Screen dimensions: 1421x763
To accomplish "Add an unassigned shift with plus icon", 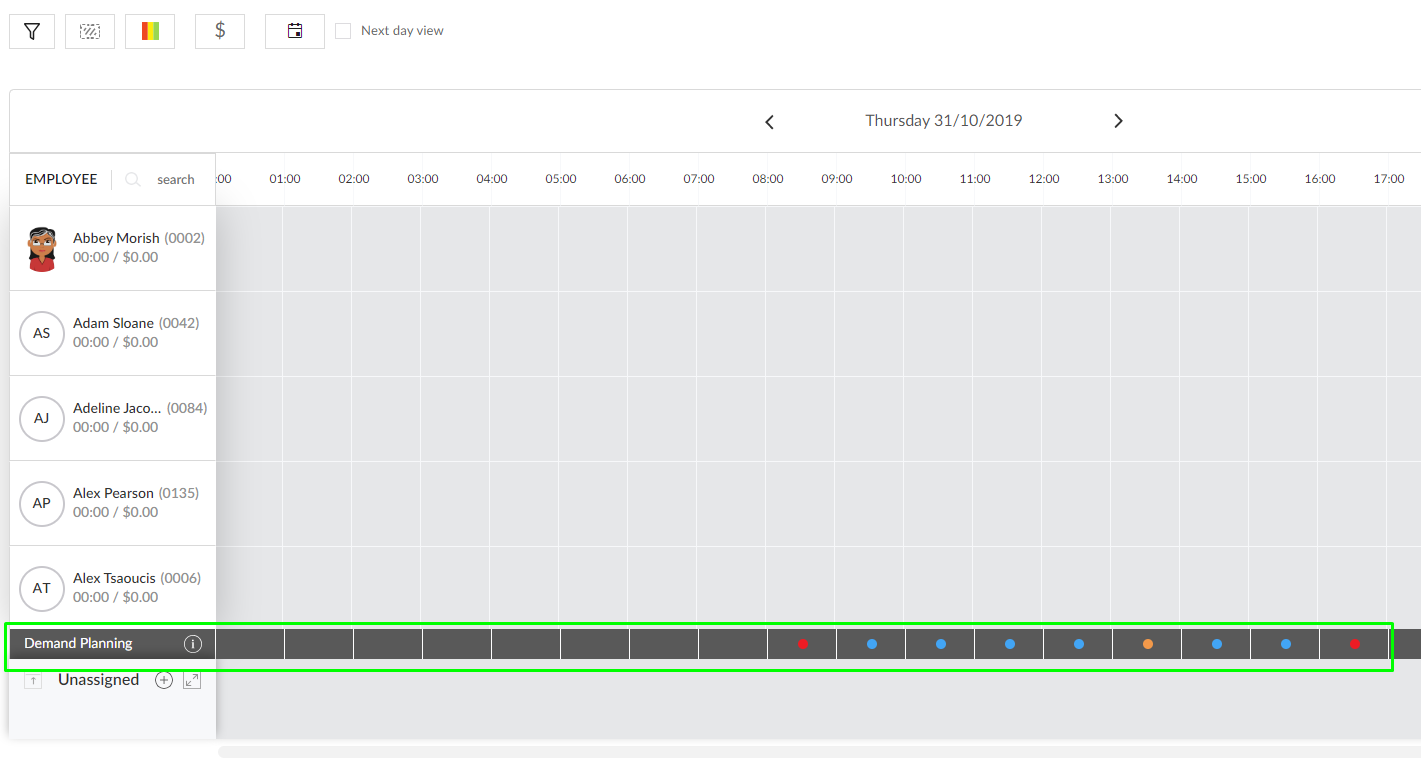I will (164, 681).
